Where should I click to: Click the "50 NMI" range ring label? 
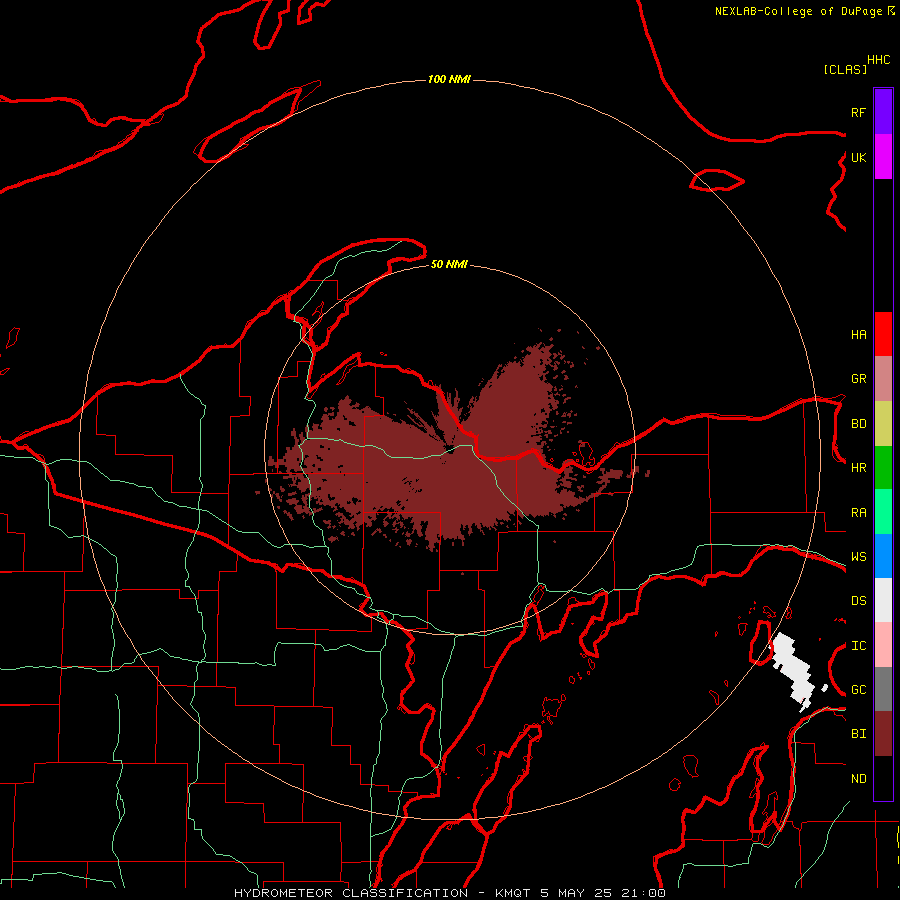tap(449, 264)
